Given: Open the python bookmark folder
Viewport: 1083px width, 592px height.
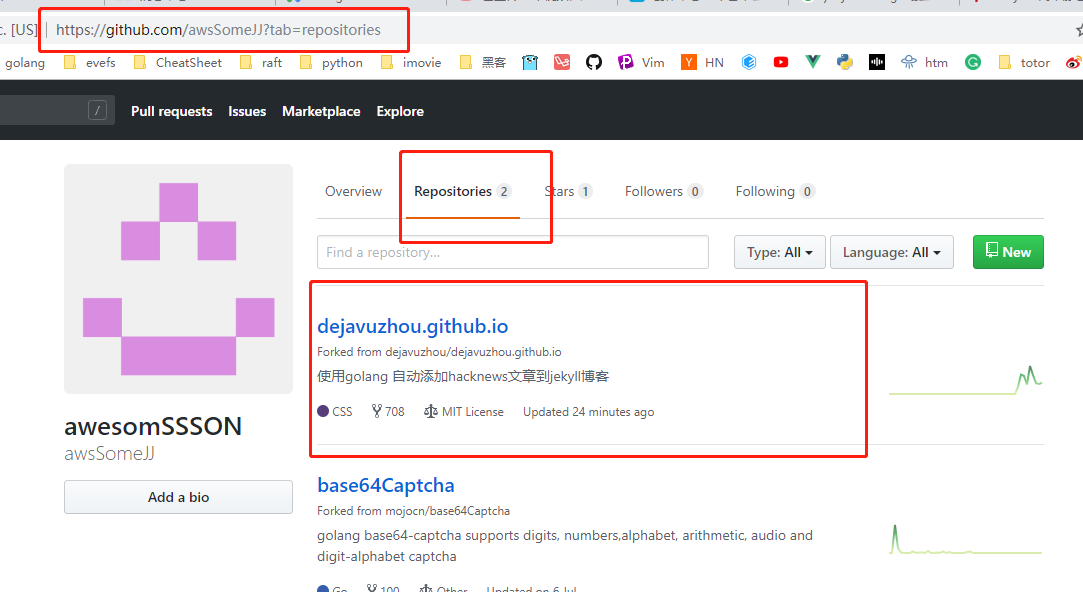Looking at the screenshot, I should pyautogui.click(x=331, y=63).
